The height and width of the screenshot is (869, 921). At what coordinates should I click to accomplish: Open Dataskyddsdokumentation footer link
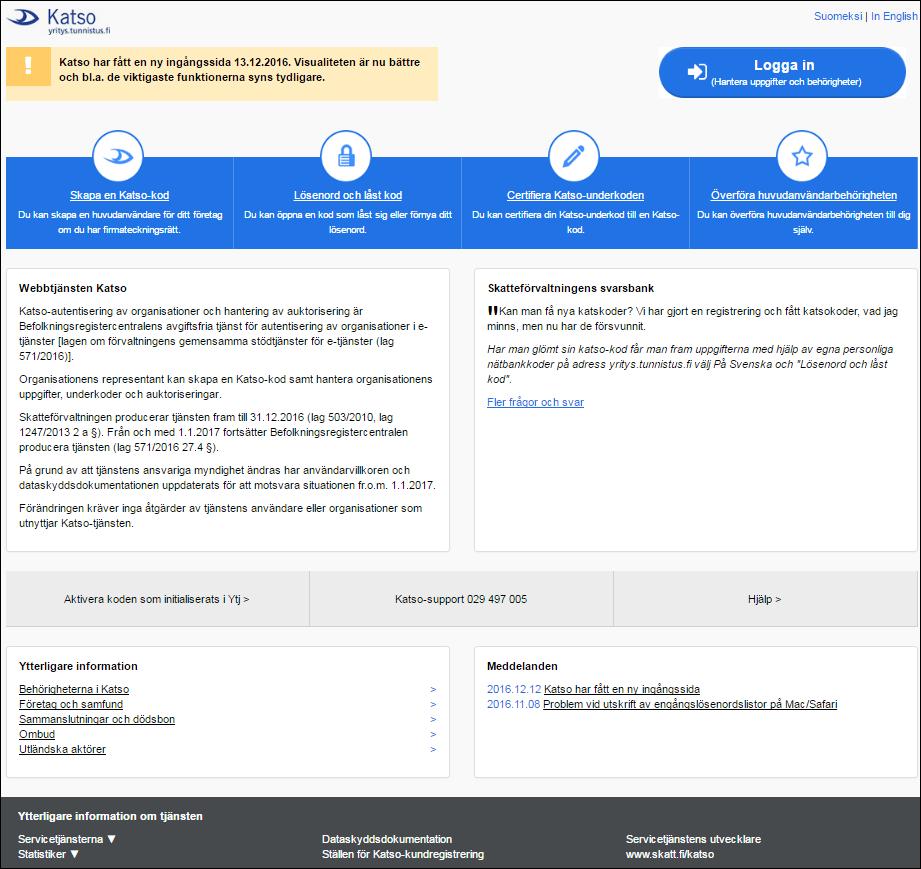pos(387,839)
